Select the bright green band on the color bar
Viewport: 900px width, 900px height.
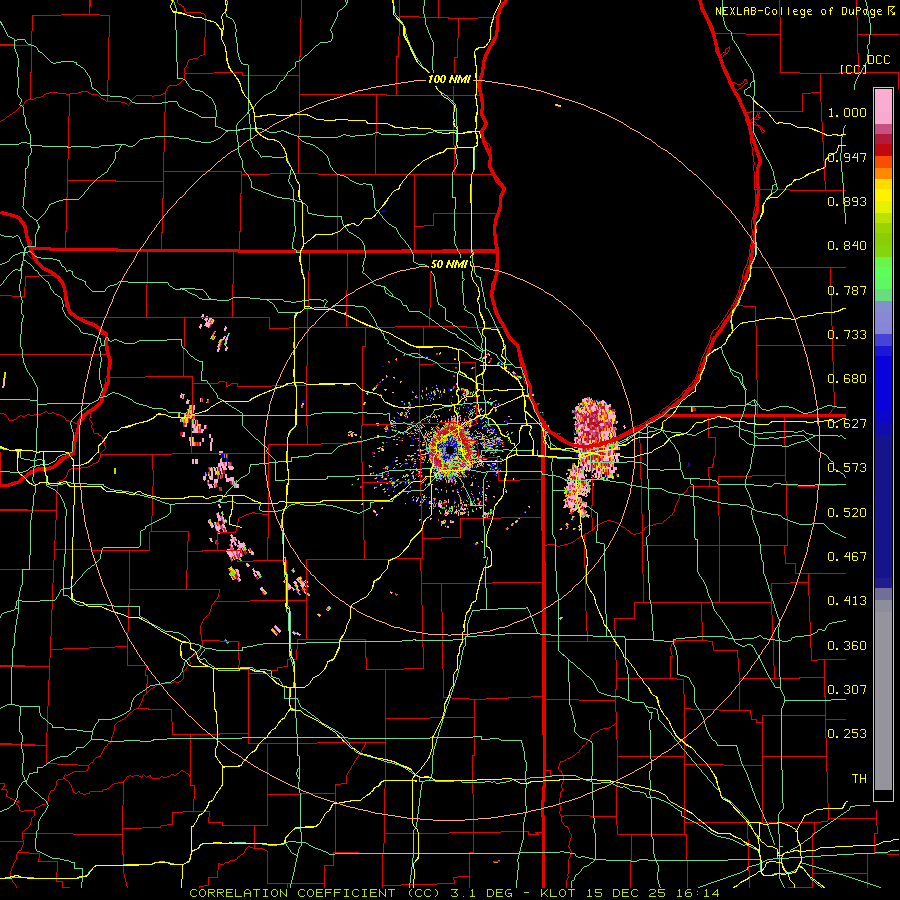[883, 274]
